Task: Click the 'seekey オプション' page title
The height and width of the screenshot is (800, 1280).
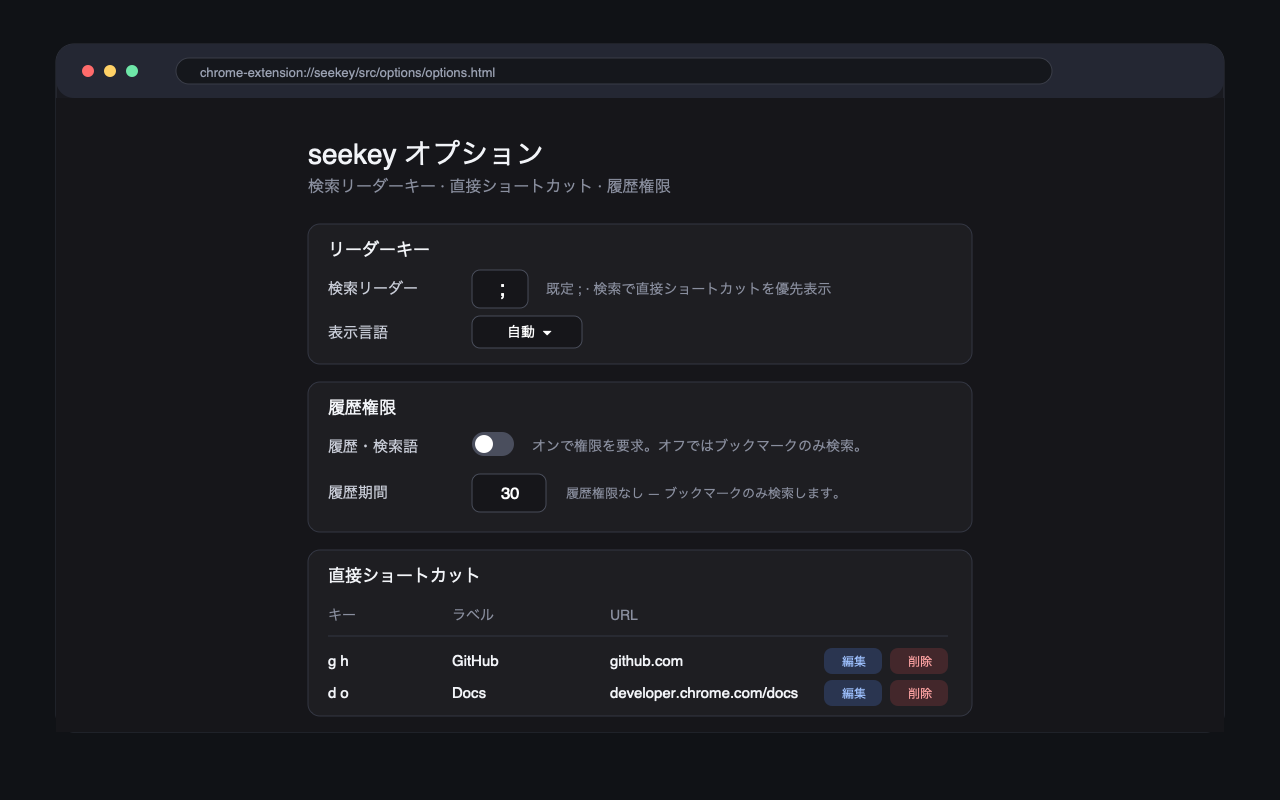Action: click(426, 153)
